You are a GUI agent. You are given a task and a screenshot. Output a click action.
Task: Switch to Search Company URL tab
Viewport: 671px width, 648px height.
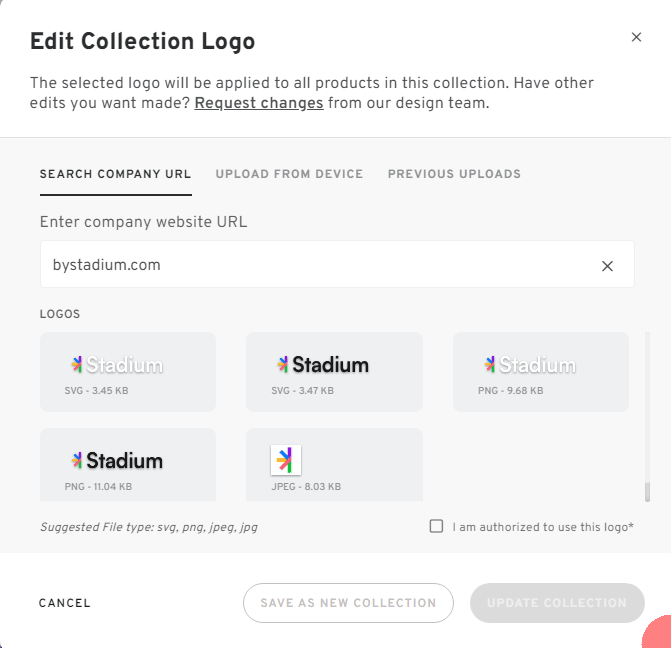point(116,174)
